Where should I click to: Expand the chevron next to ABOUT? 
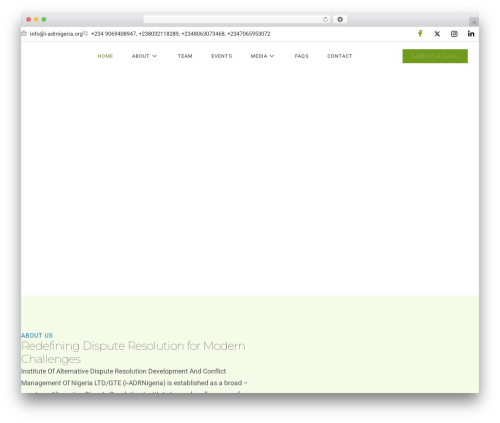click(154, 56)
